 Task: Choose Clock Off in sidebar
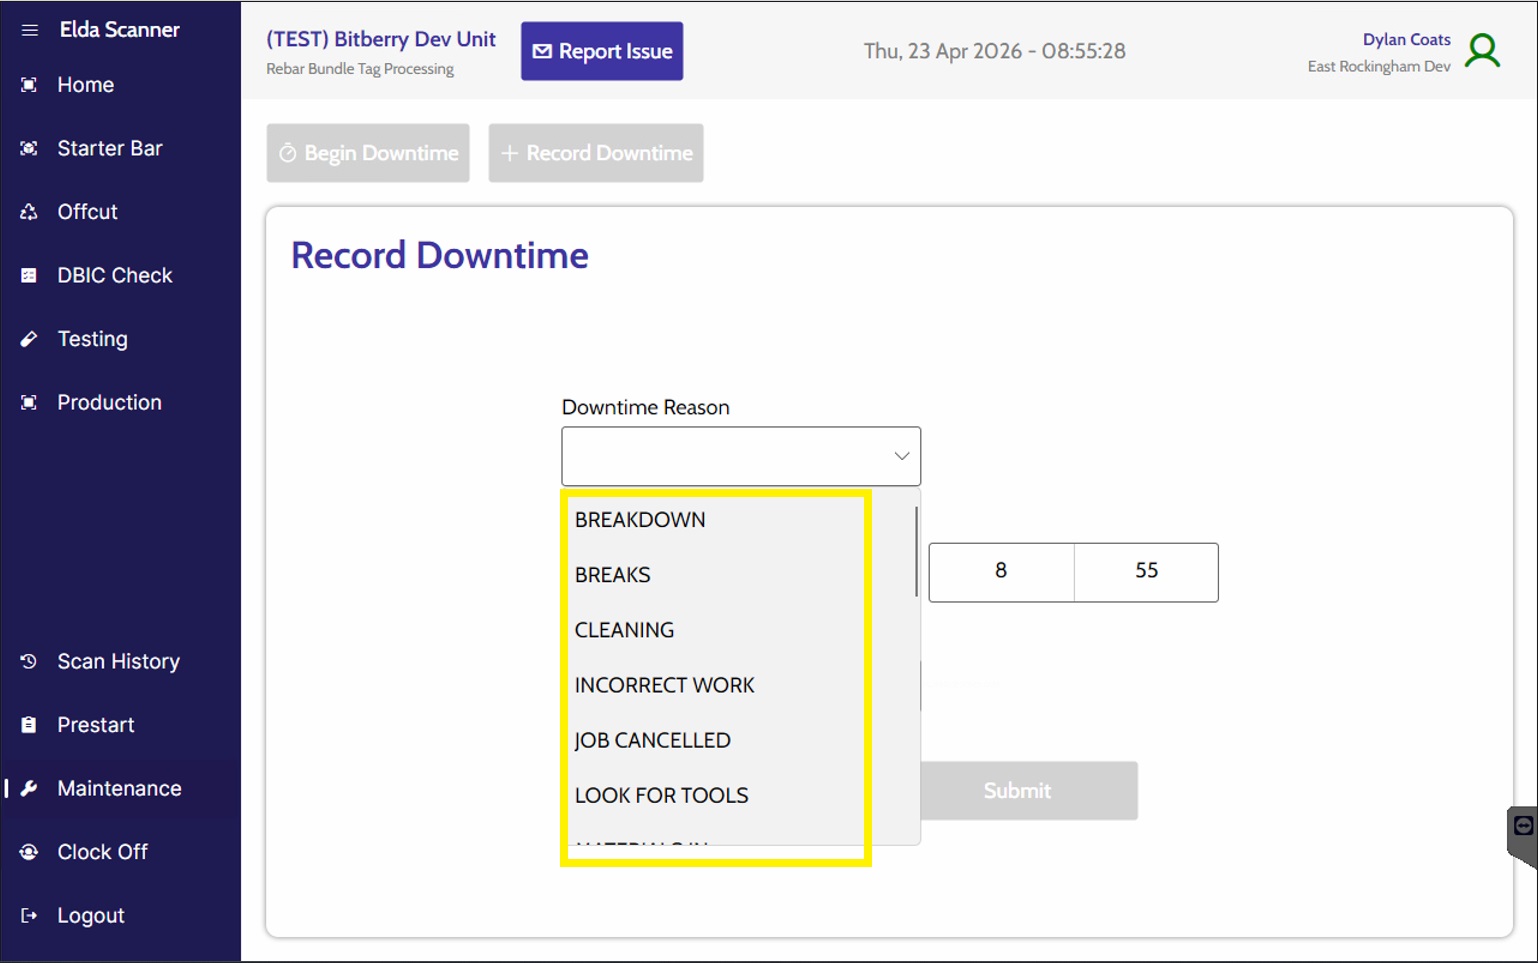point(120,852)
